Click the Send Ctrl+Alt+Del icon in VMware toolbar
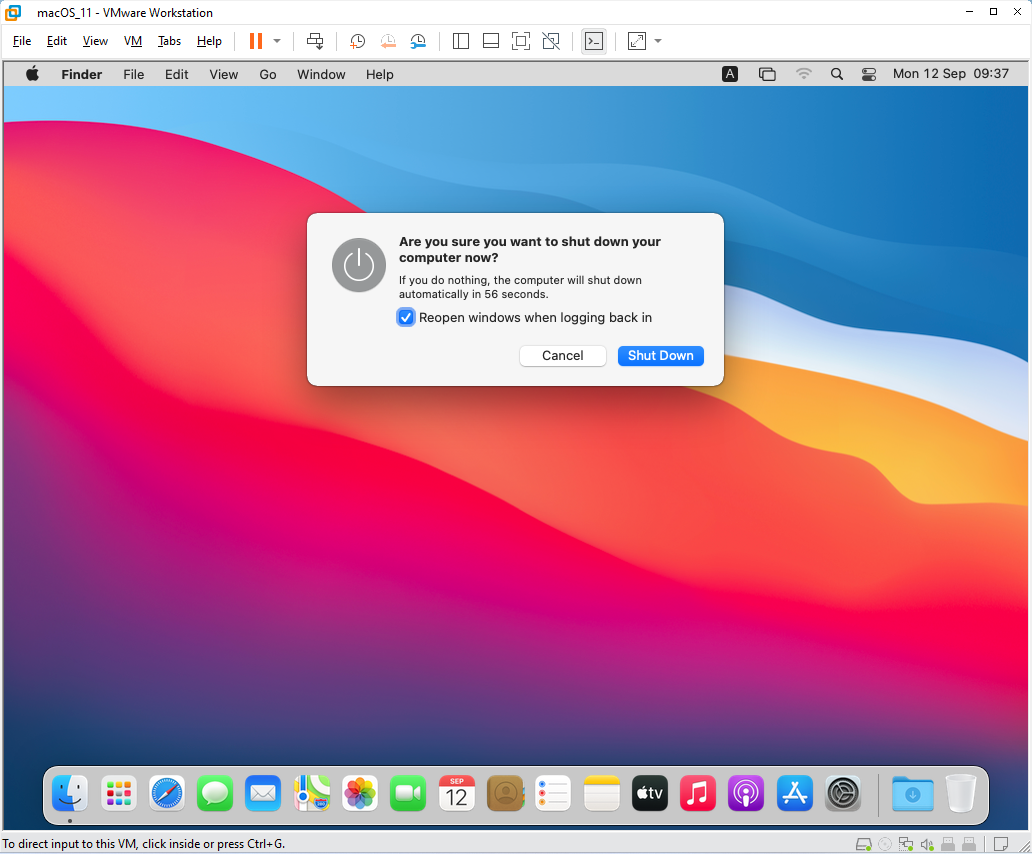This screenshot has height=854, width=1032. [315, 41]
